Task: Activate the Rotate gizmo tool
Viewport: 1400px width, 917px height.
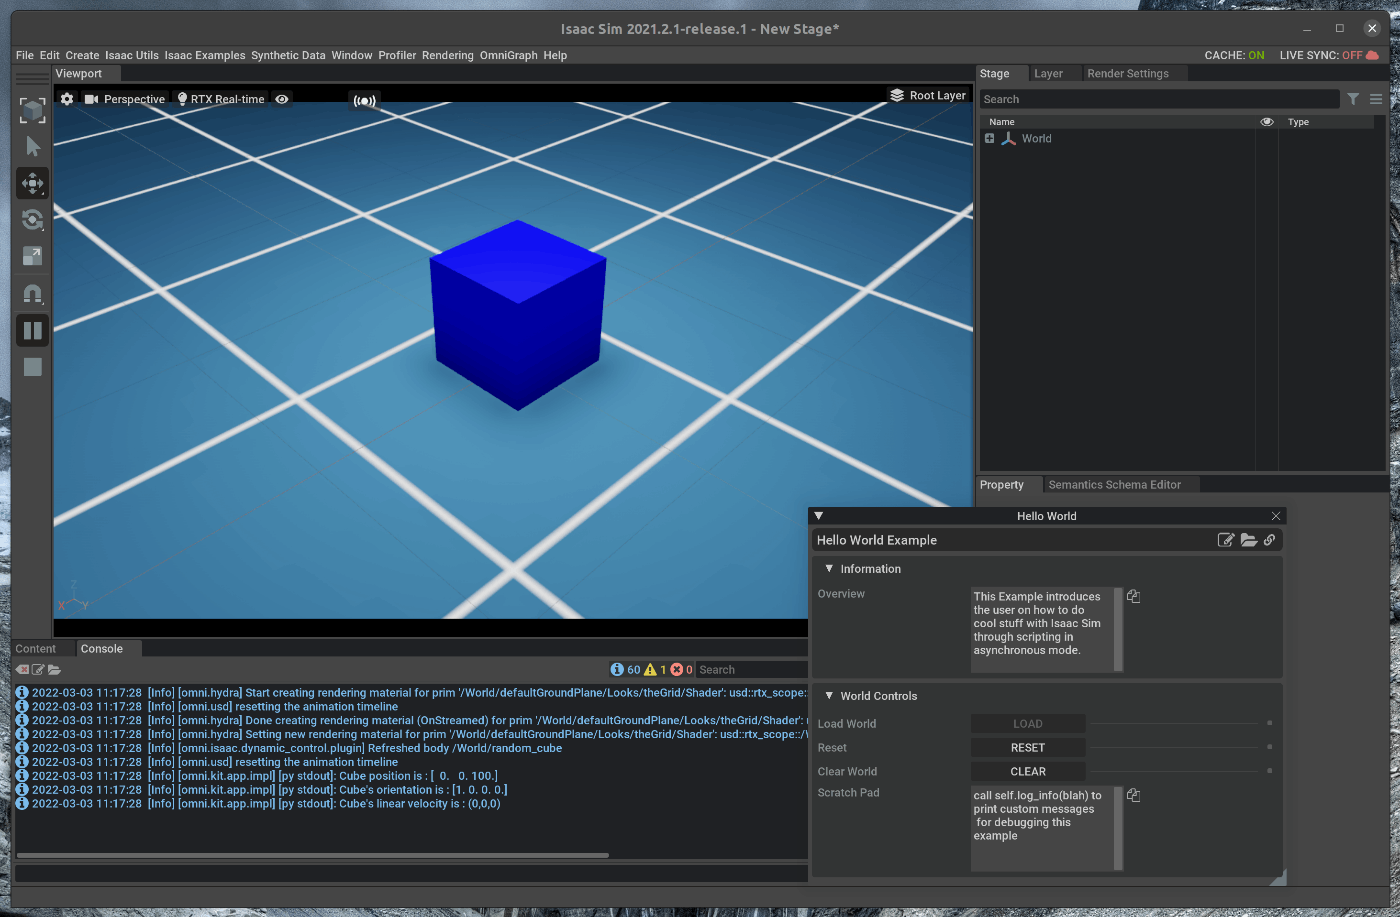Action: 32,220
